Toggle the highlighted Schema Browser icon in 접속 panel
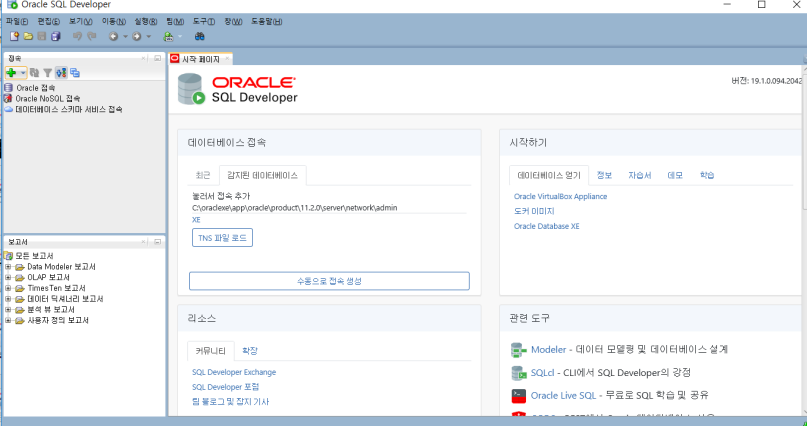 click(x=61, y=73)
